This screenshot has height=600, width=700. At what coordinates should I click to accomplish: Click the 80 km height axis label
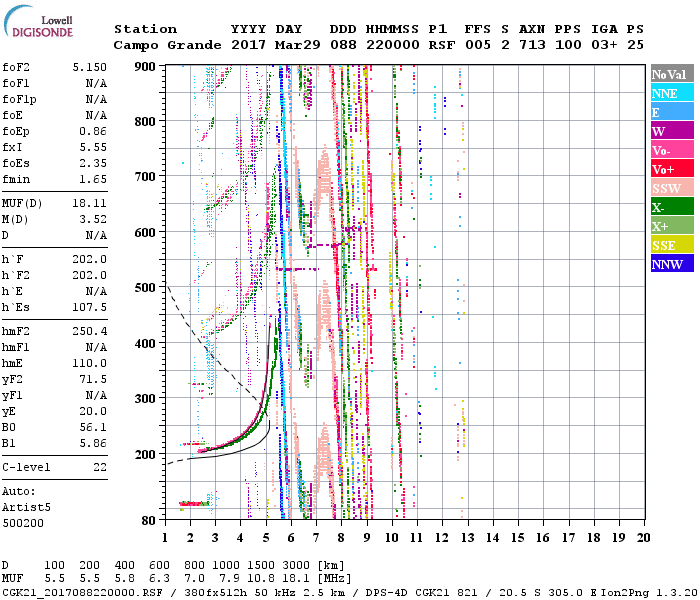click(x=149, y=520)
